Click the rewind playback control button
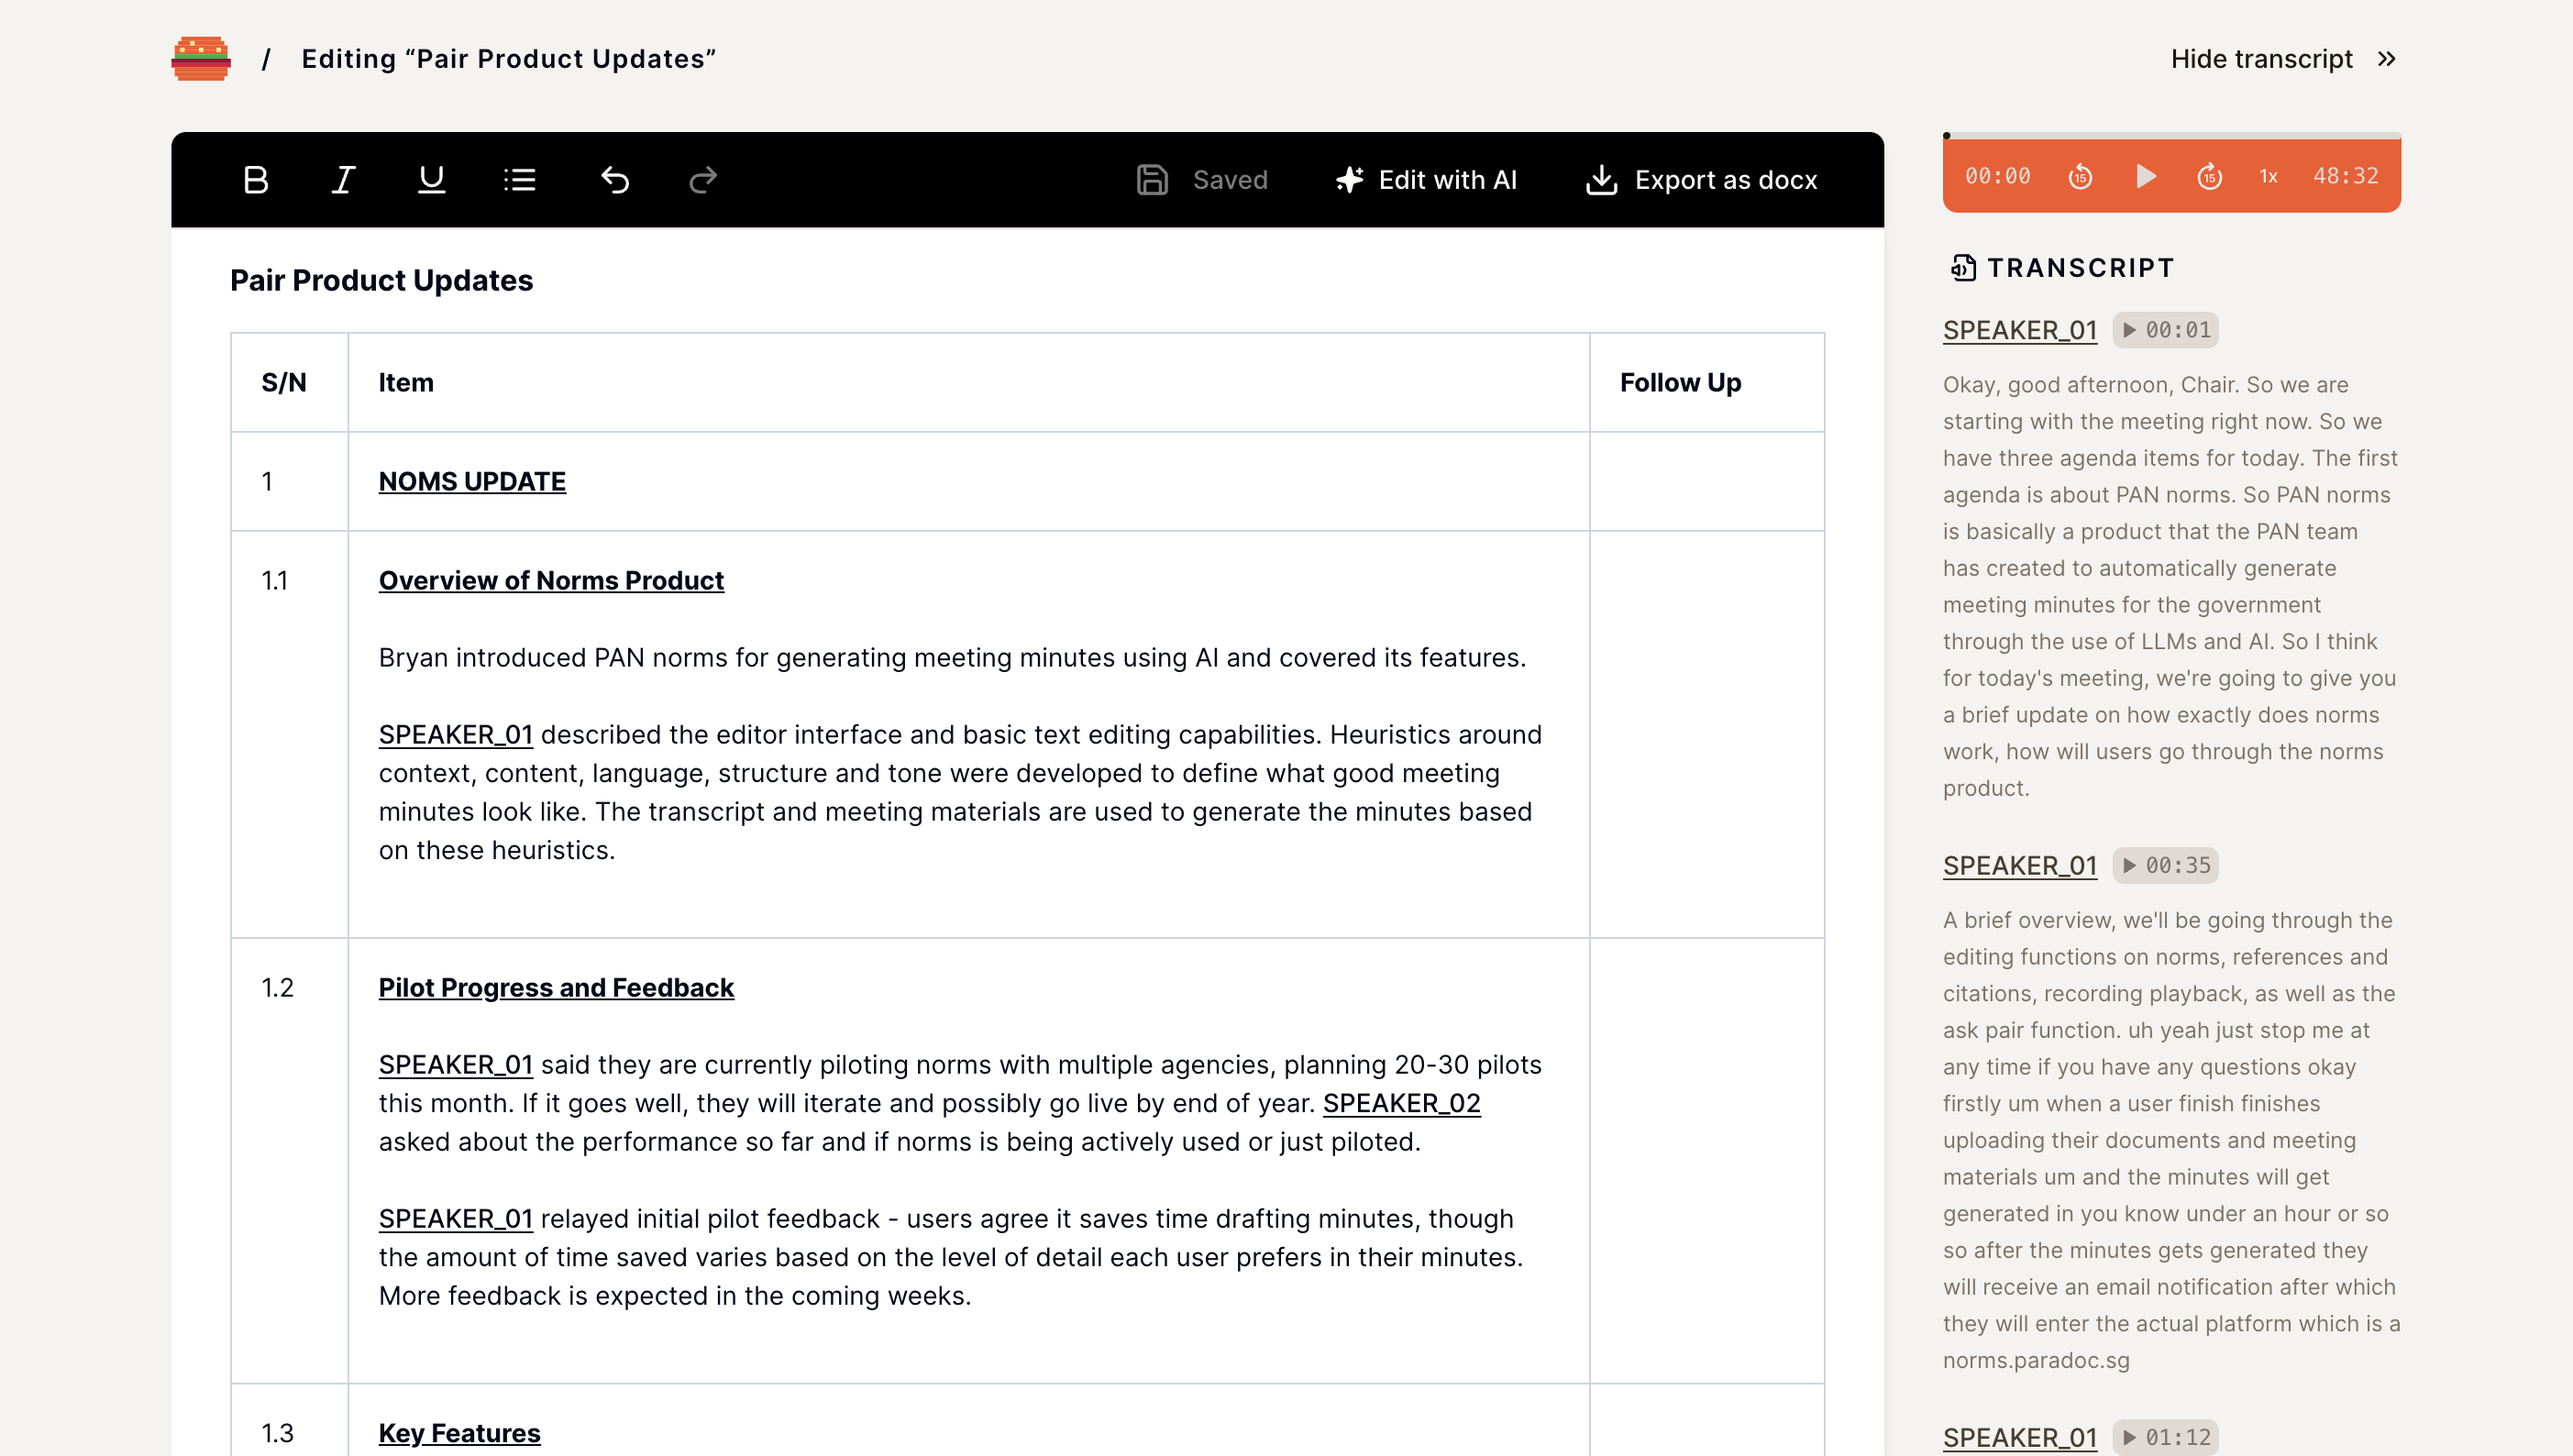The height and width of the screenshot is (1456, 2573). [2080, 175]
